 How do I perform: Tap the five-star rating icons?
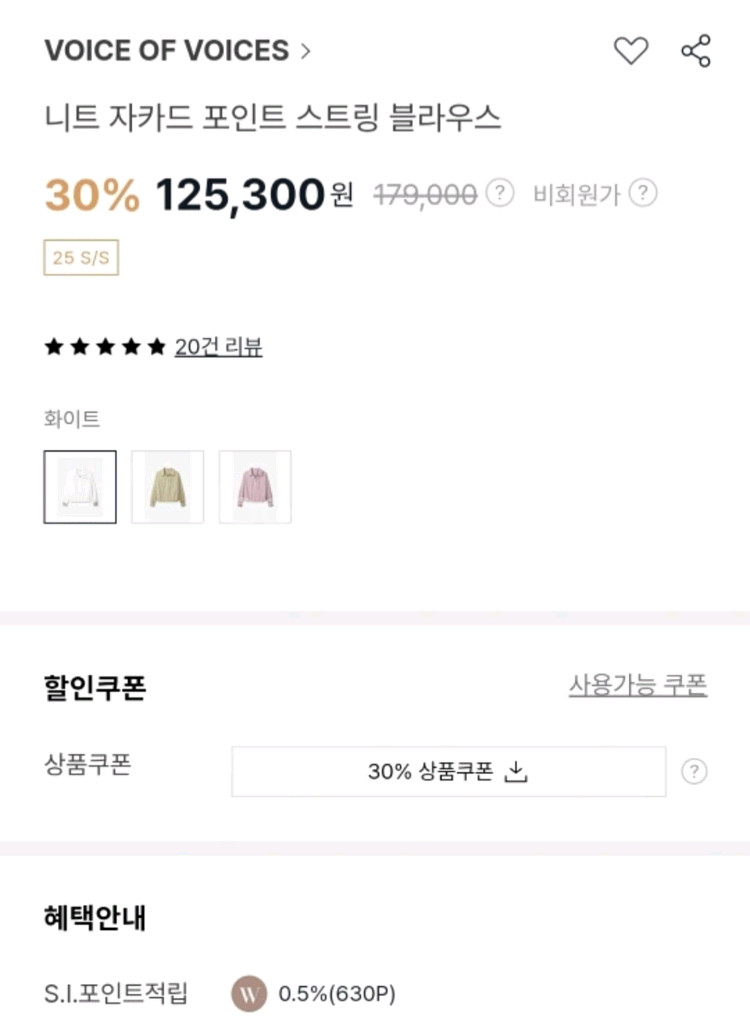pos(104,347)
